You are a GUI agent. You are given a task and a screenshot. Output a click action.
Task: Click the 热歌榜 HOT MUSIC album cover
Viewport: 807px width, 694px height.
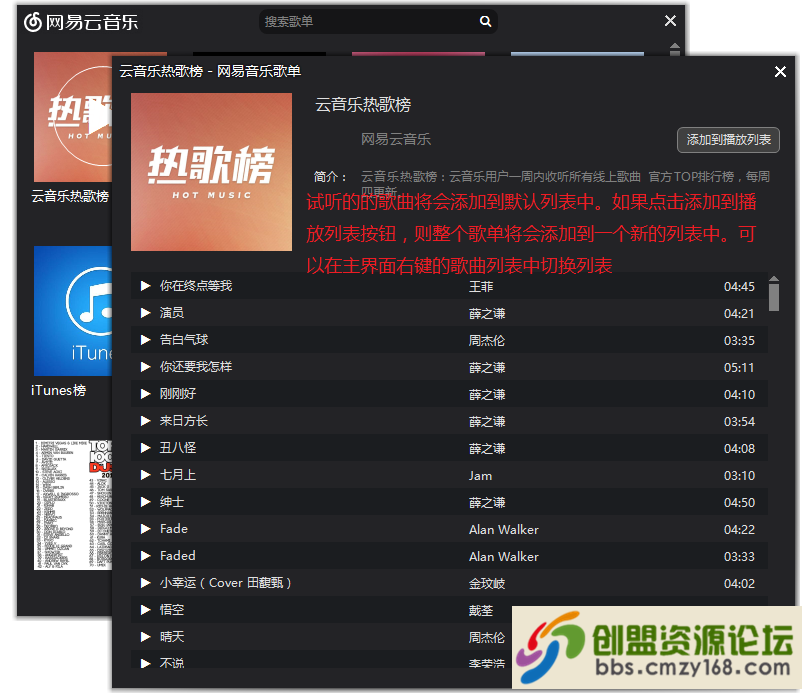click(212, 172)
